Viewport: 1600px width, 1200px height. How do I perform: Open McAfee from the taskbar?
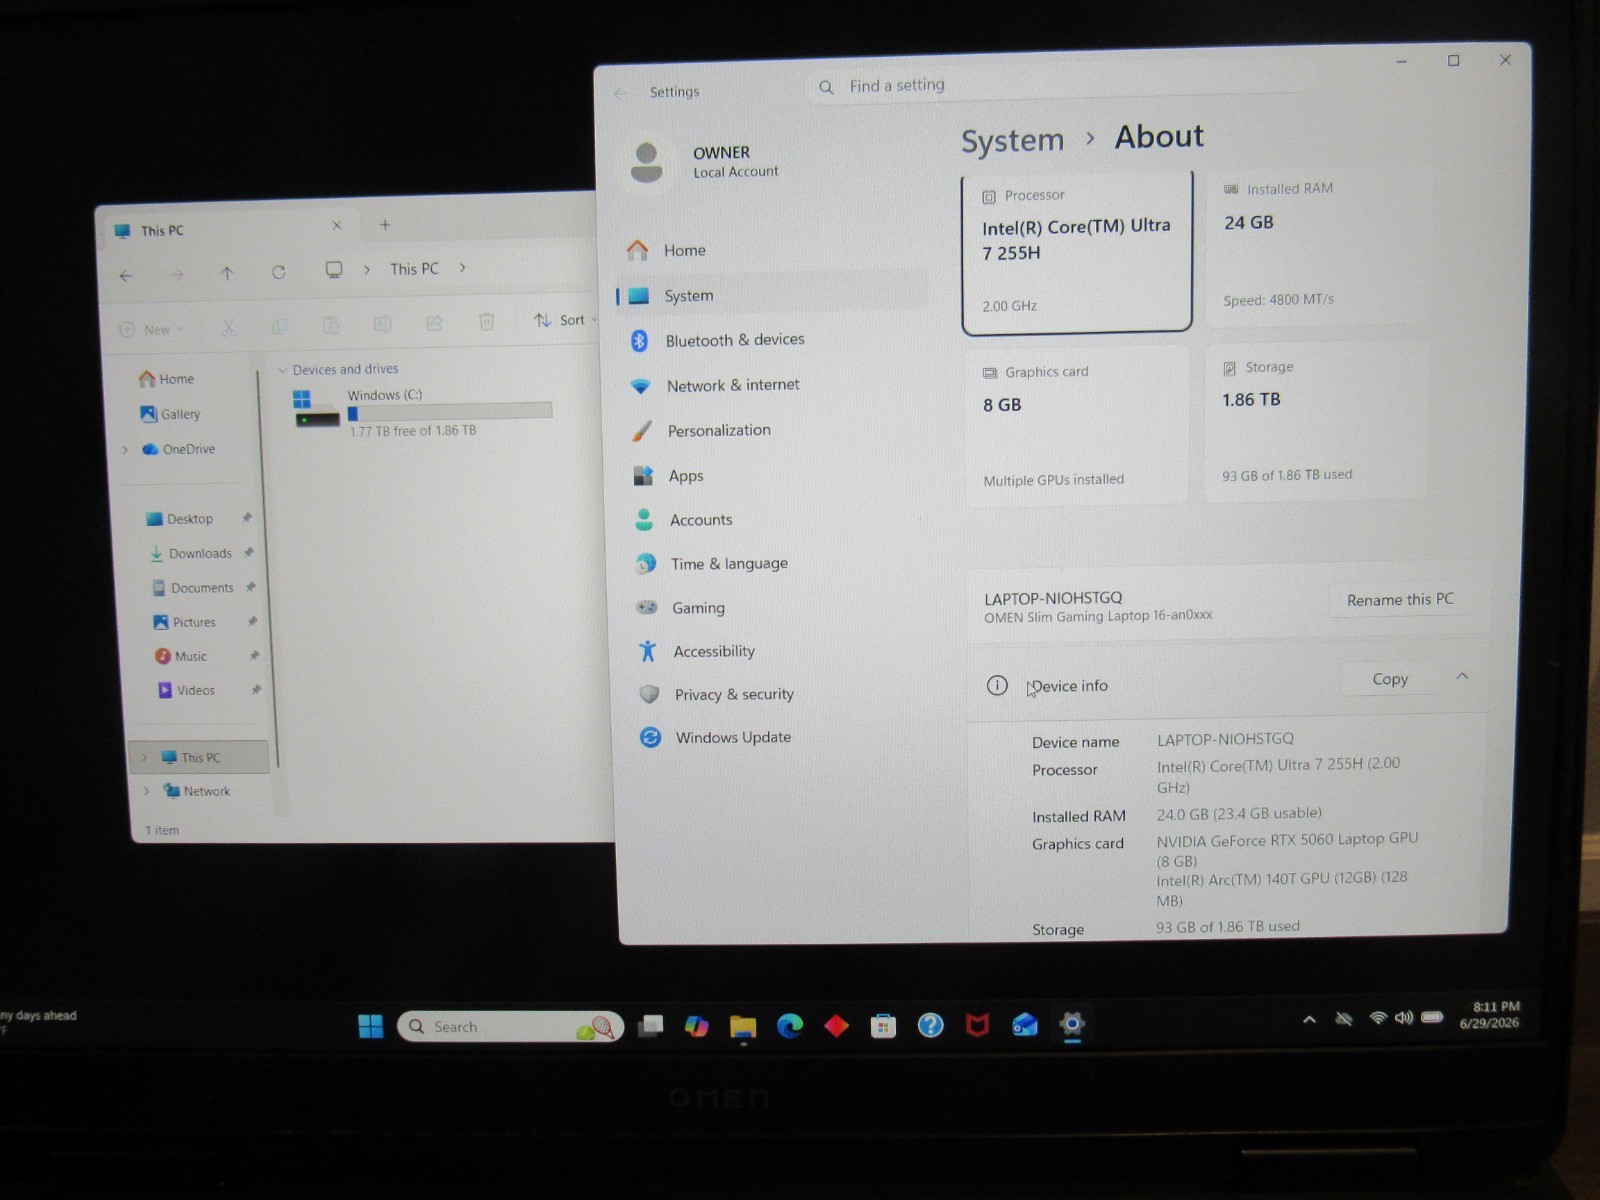[977, 1024]
